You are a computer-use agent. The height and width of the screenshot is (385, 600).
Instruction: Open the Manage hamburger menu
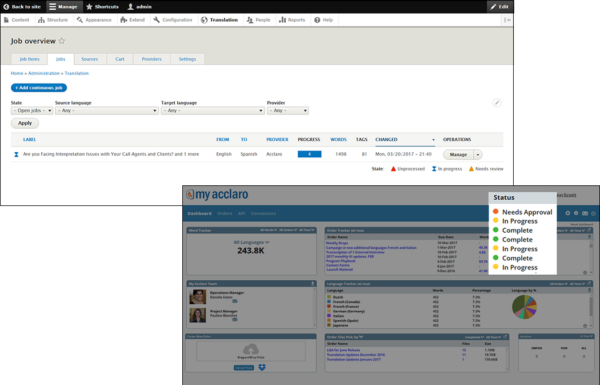tap(63, 7)
